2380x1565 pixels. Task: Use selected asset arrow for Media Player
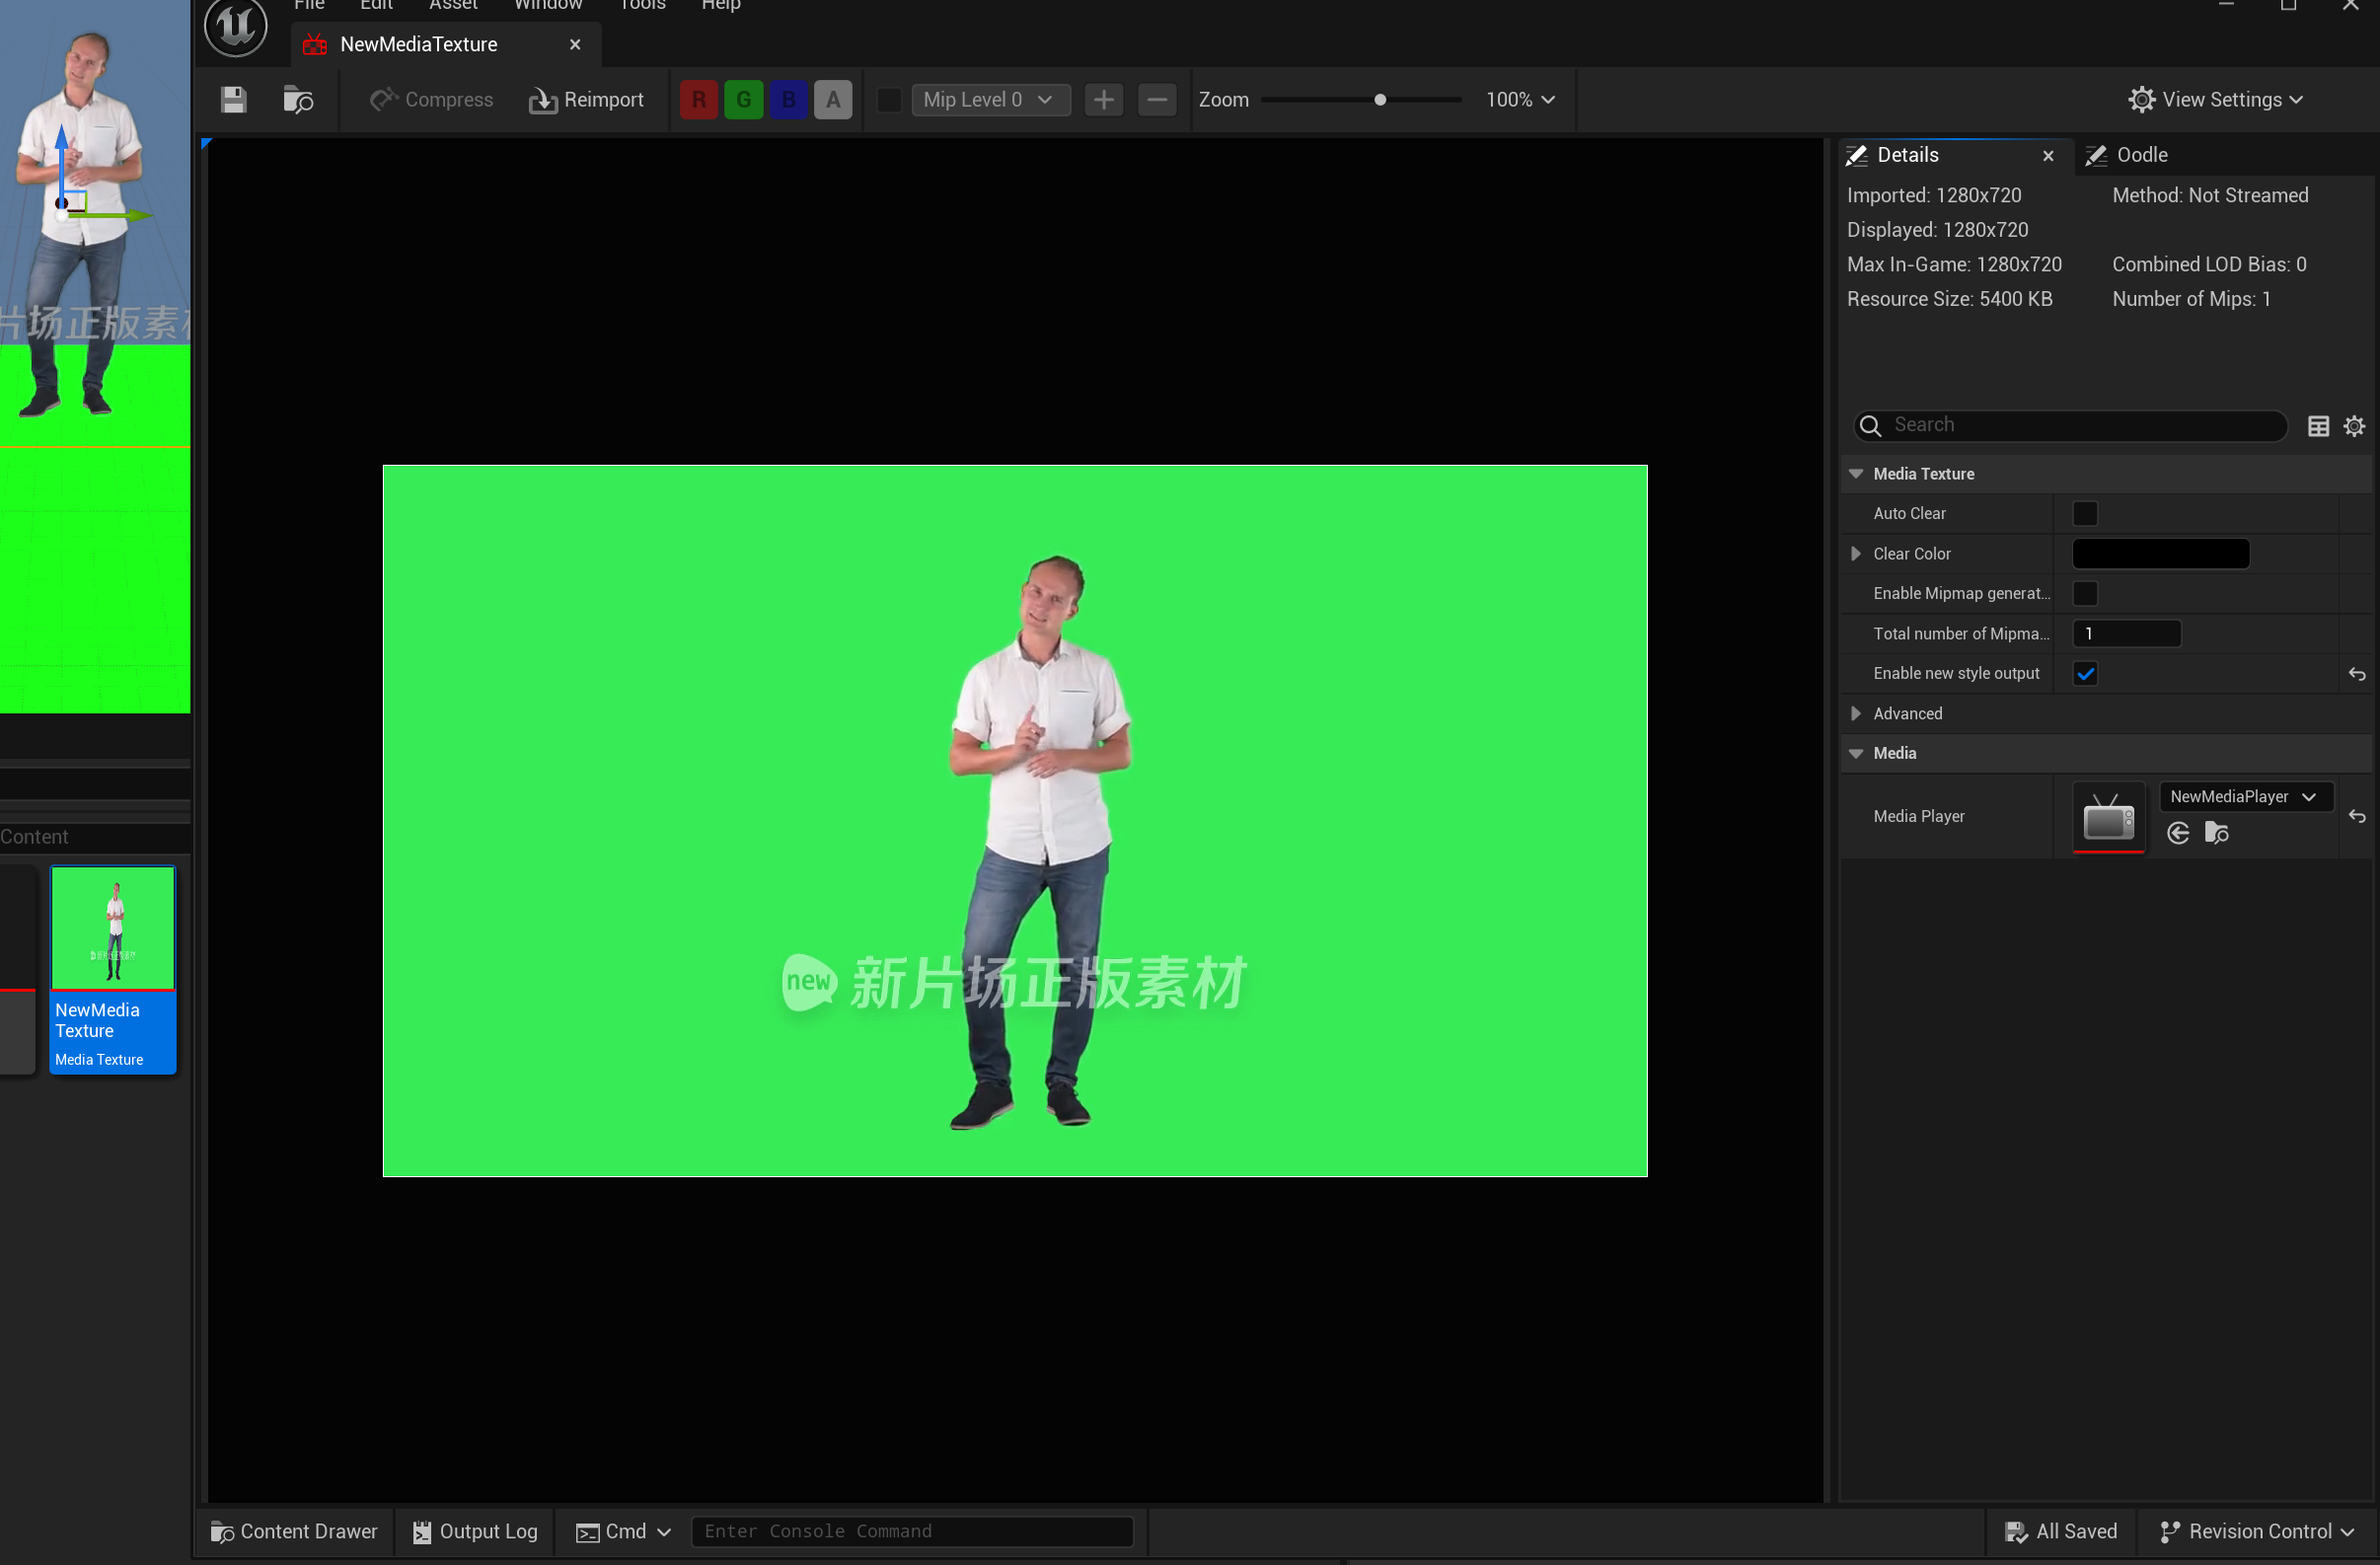2178,833
